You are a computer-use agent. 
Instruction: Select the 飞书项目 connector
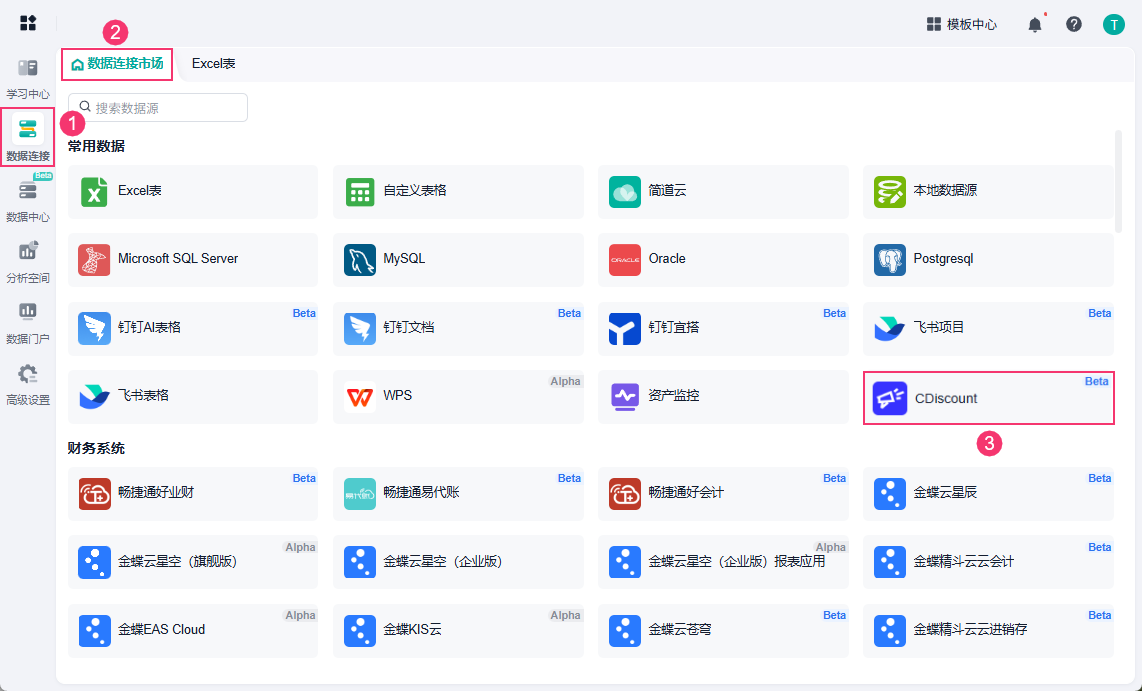point(988,328)
